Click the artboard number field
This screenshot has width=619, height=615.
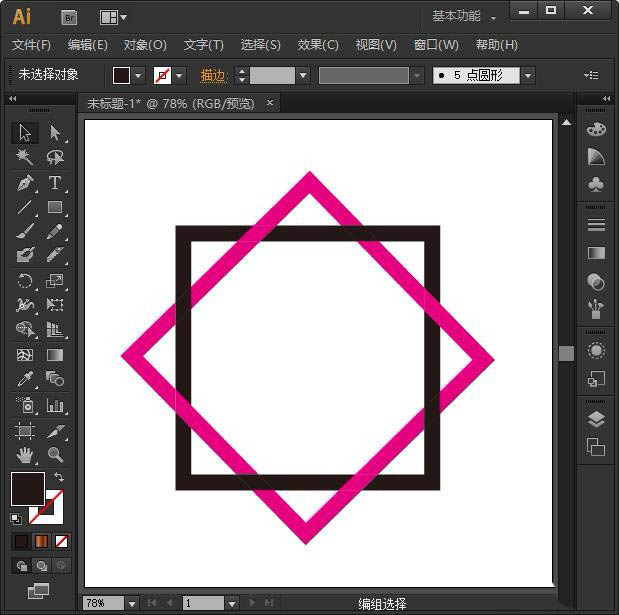203,603
